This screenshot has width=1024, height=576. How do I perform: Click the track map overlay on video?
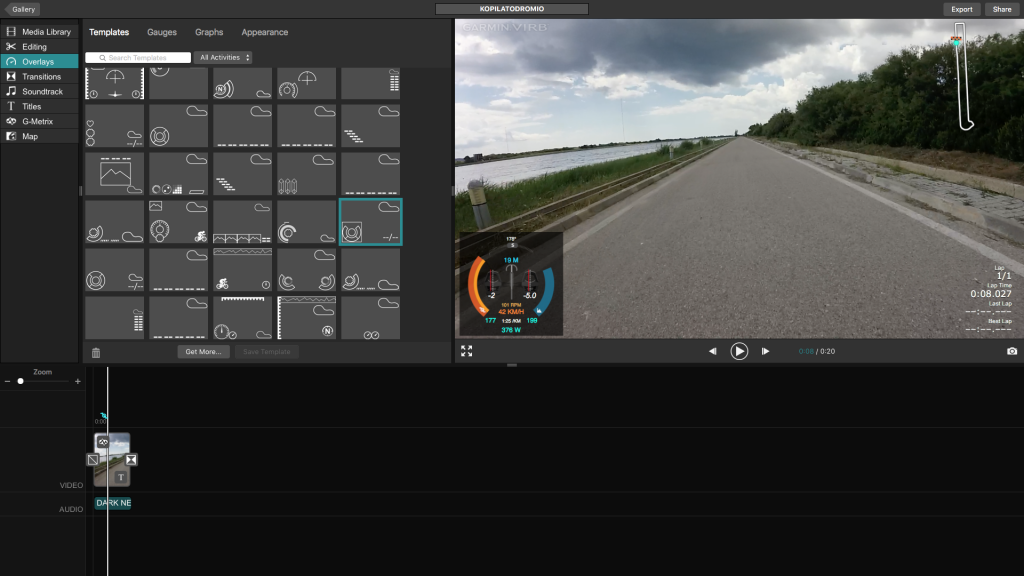963,76
